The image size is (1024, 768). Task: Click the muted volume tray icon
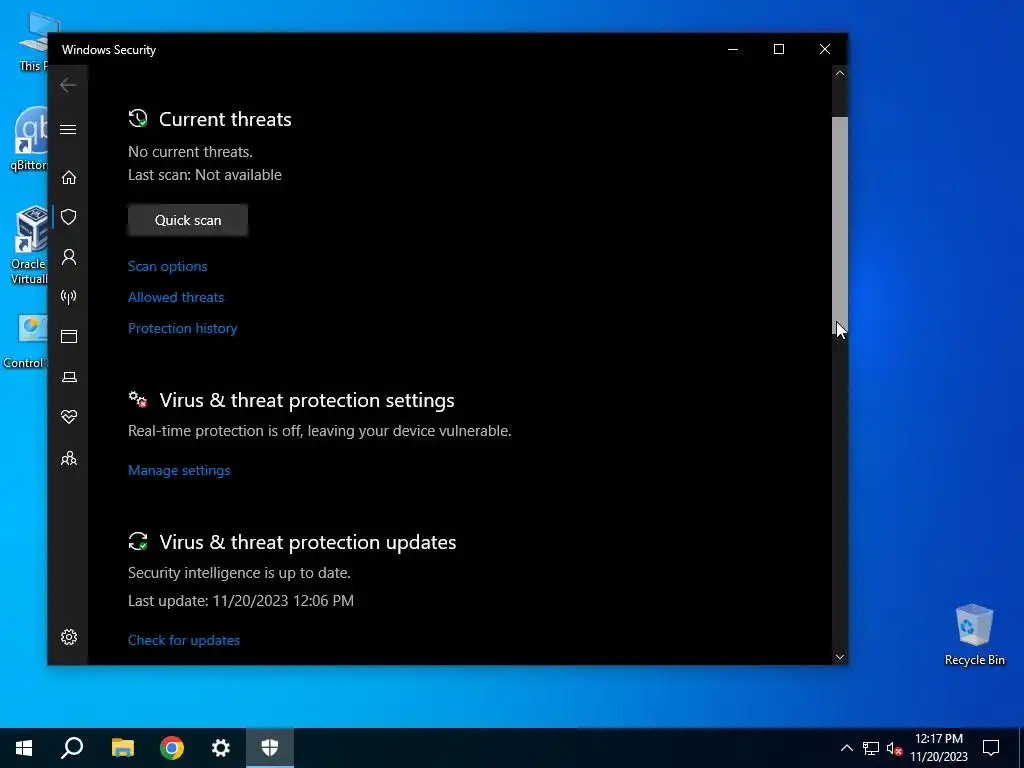coord(895,748)
